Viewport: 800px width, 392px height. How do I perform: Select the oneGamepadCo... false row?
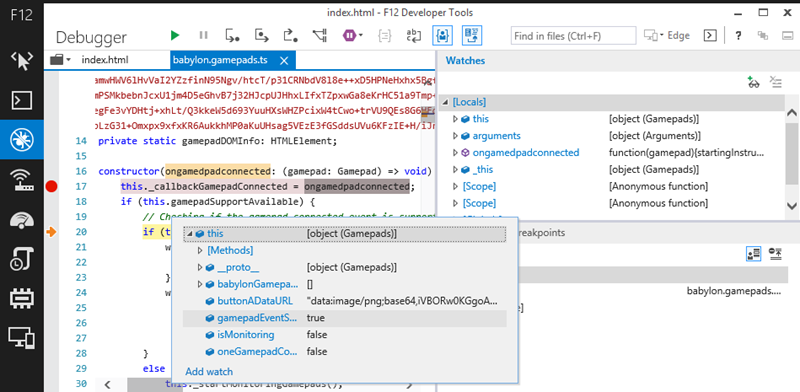344,352
